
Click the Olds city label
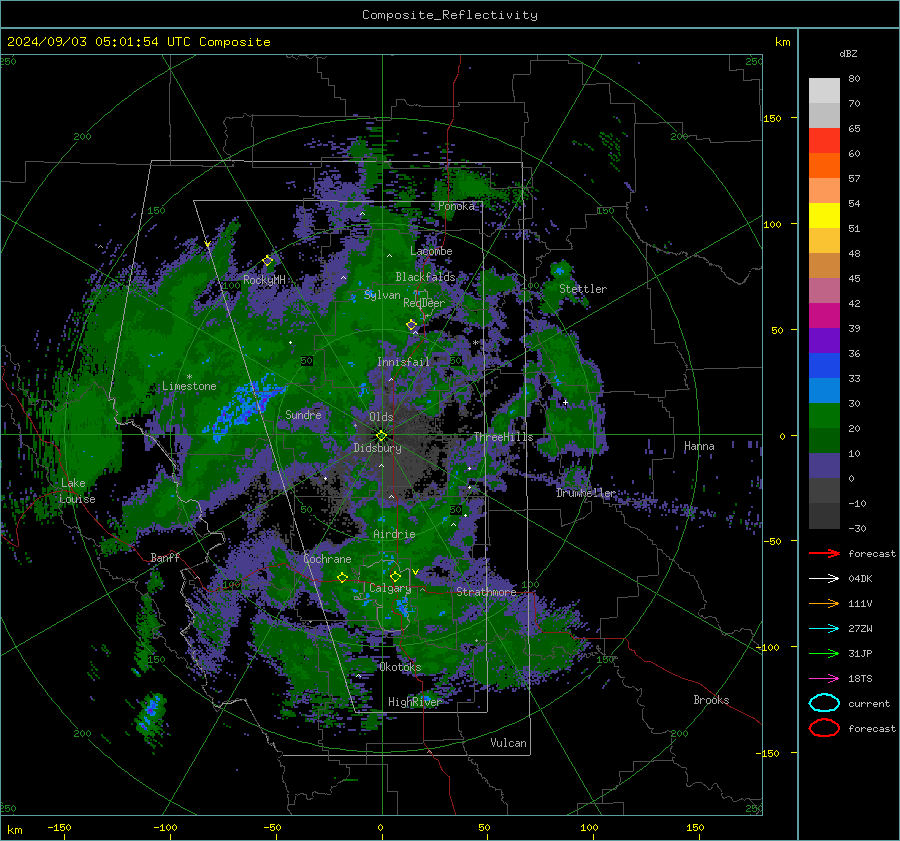(x=381, y=417)
